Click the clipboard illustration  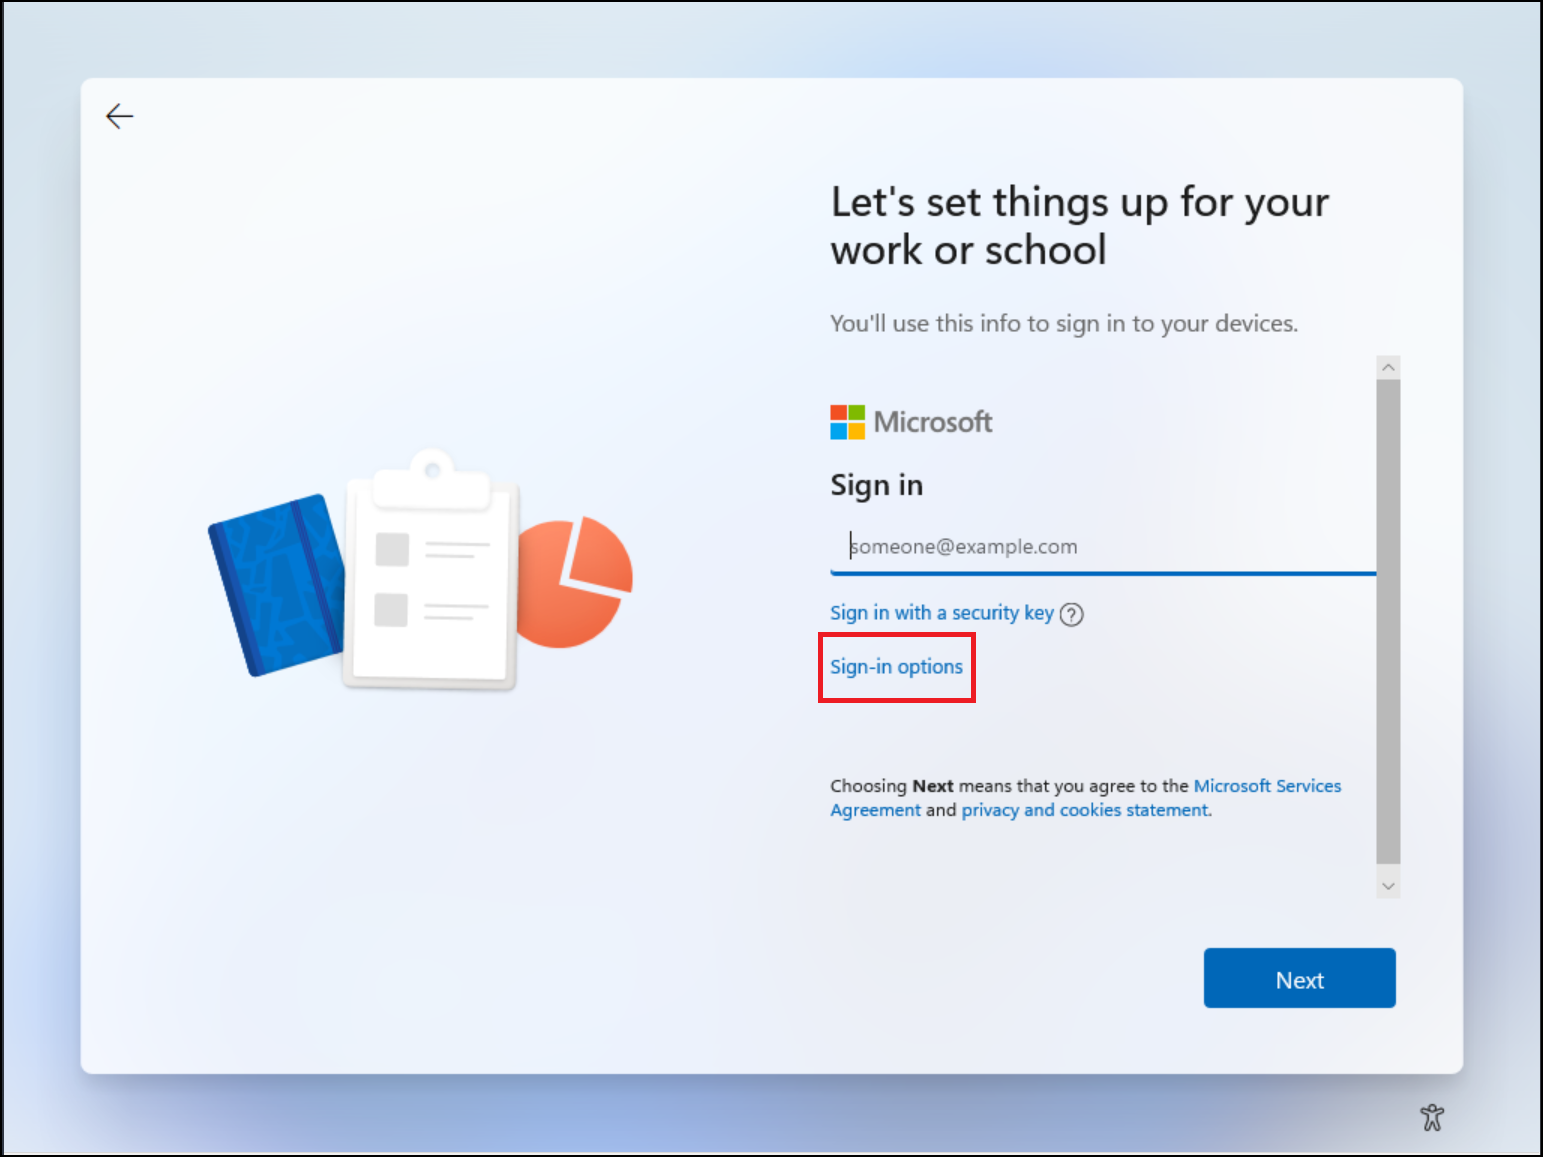click(431, 580)
